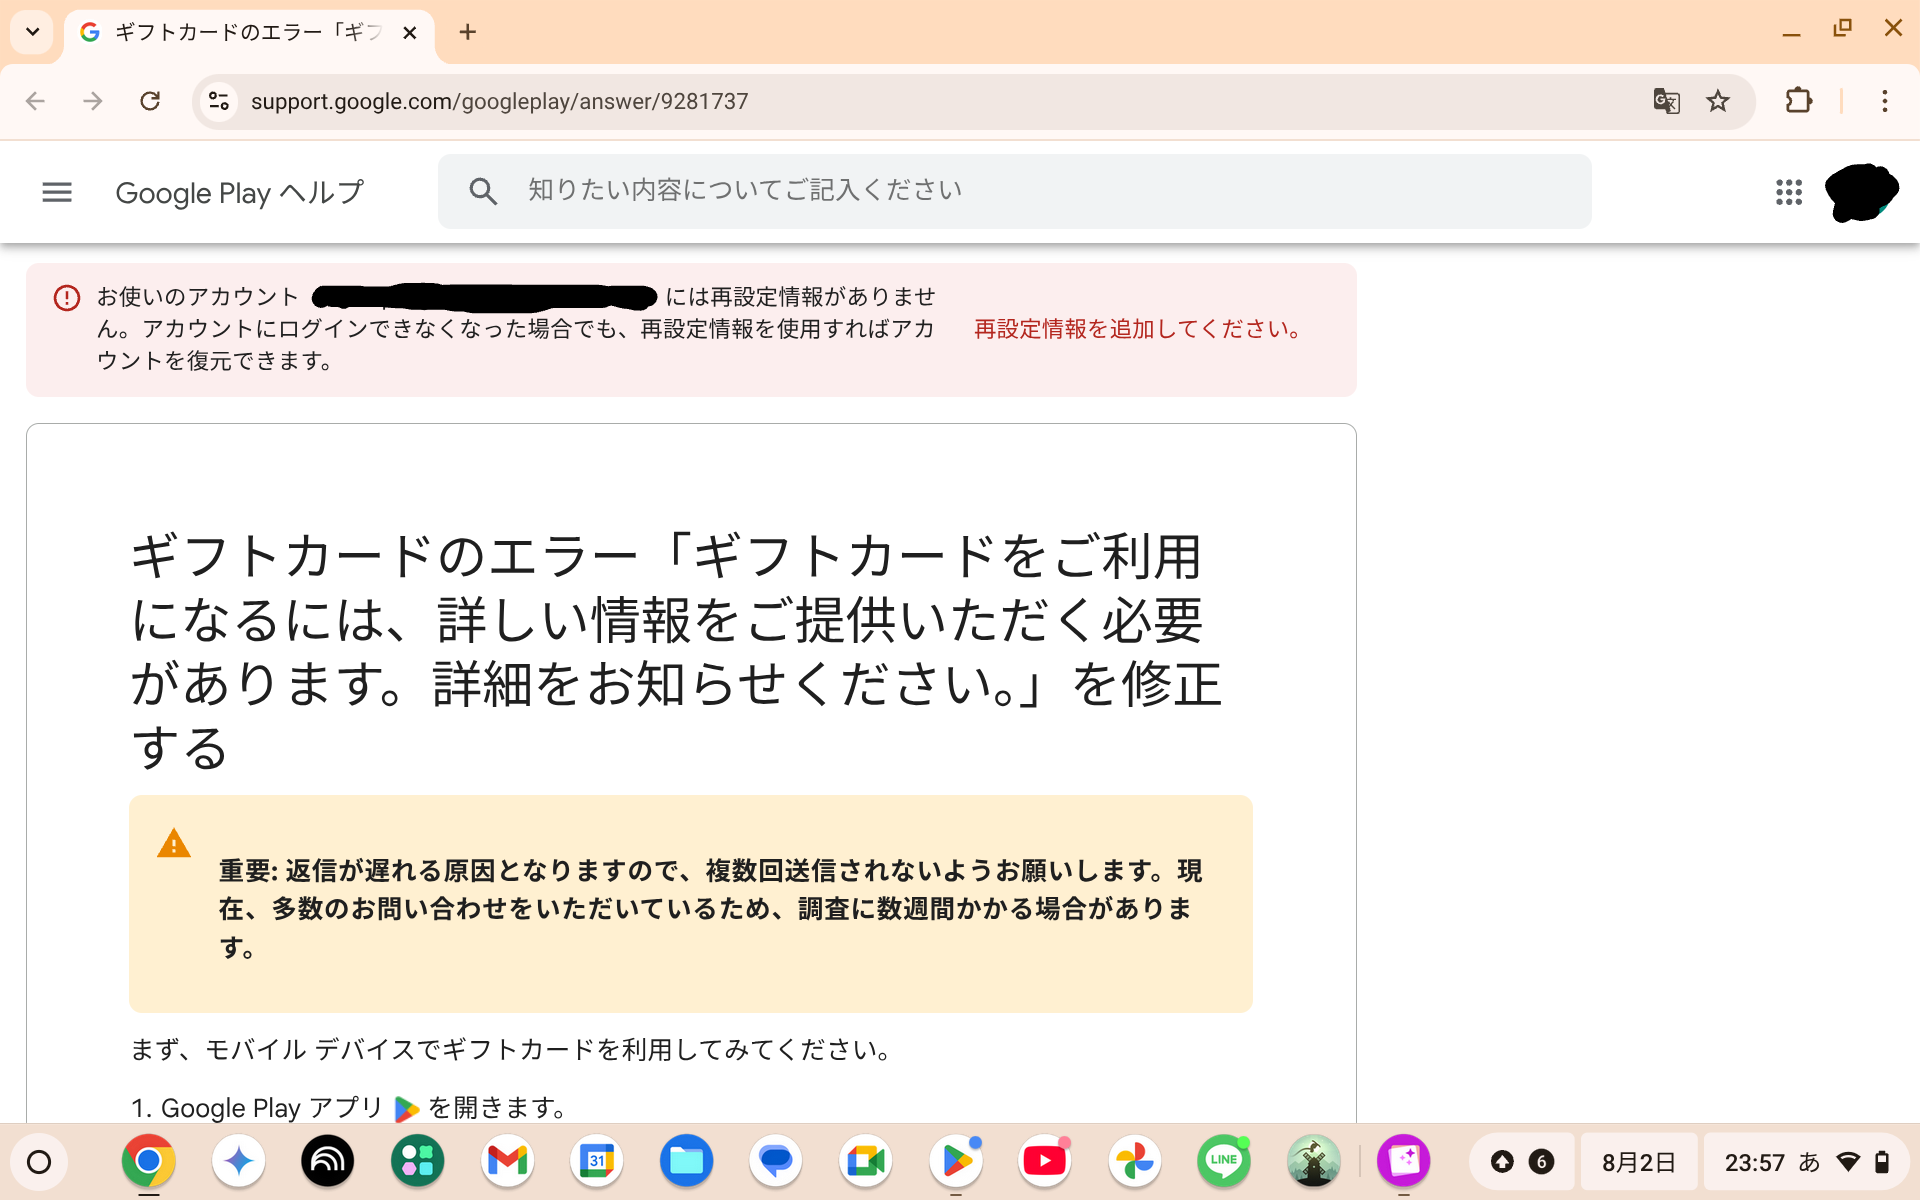
Task: Open Chrome from the shelf
Action: pyautogui.click(x=148, y=1161)
